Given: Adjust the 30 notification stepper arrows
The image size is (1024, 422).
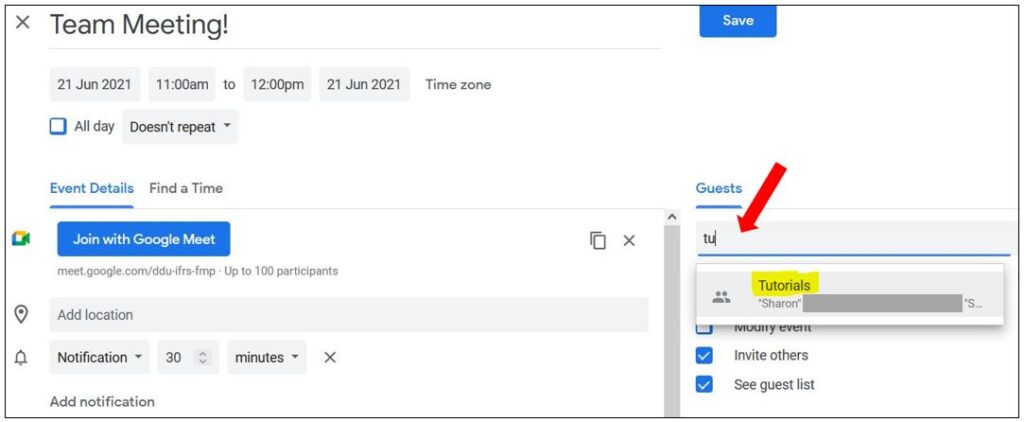Looking at the screenshot, I should (x=203, y=357).
